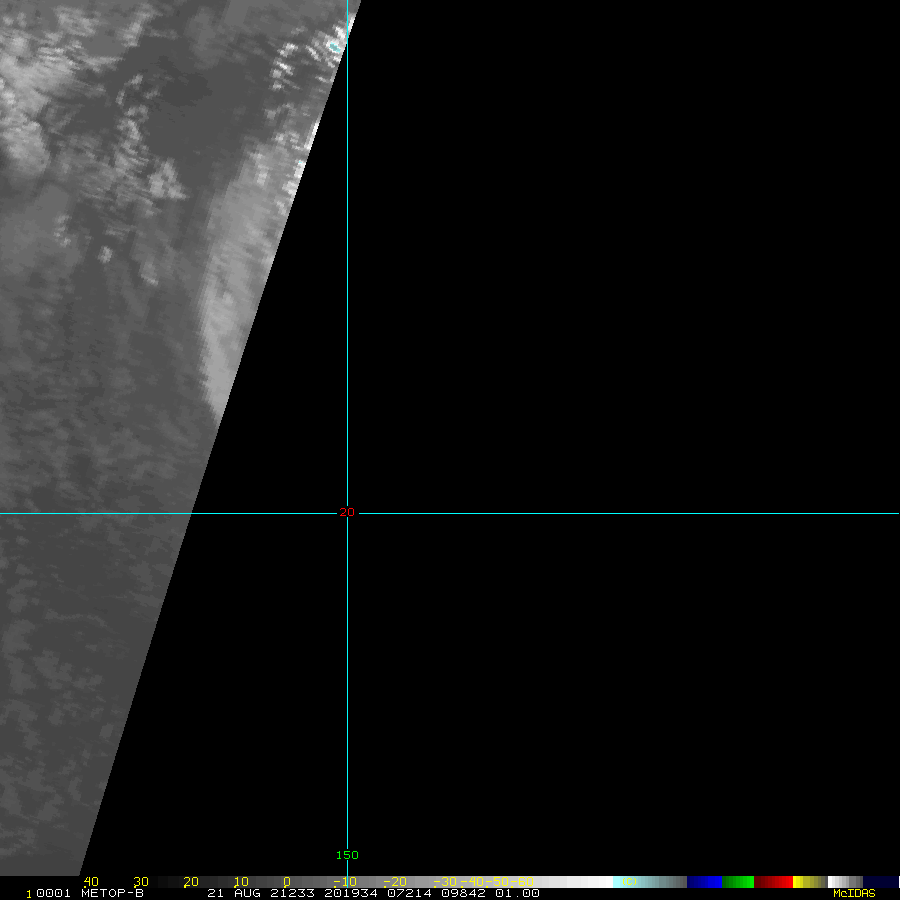Click the 20 temperature mark on the color scale

(x=191, y=882)
